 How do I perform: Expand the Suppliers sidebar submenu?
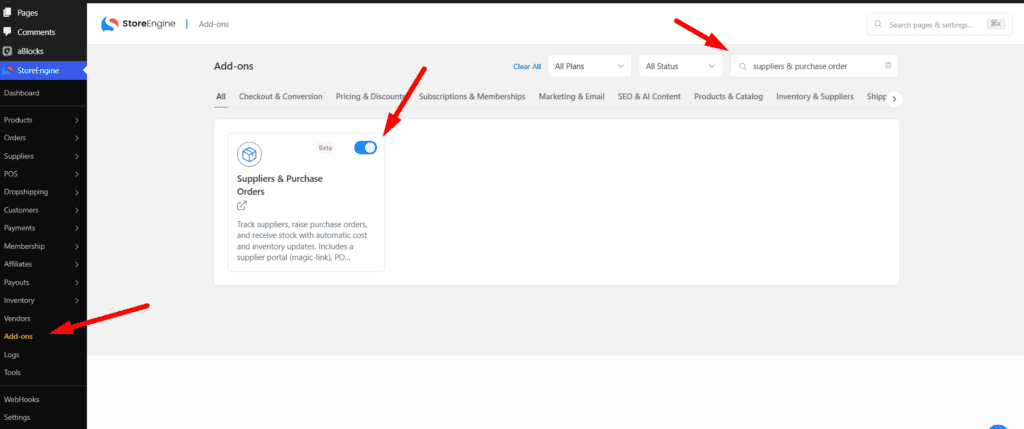click(77, 156)
